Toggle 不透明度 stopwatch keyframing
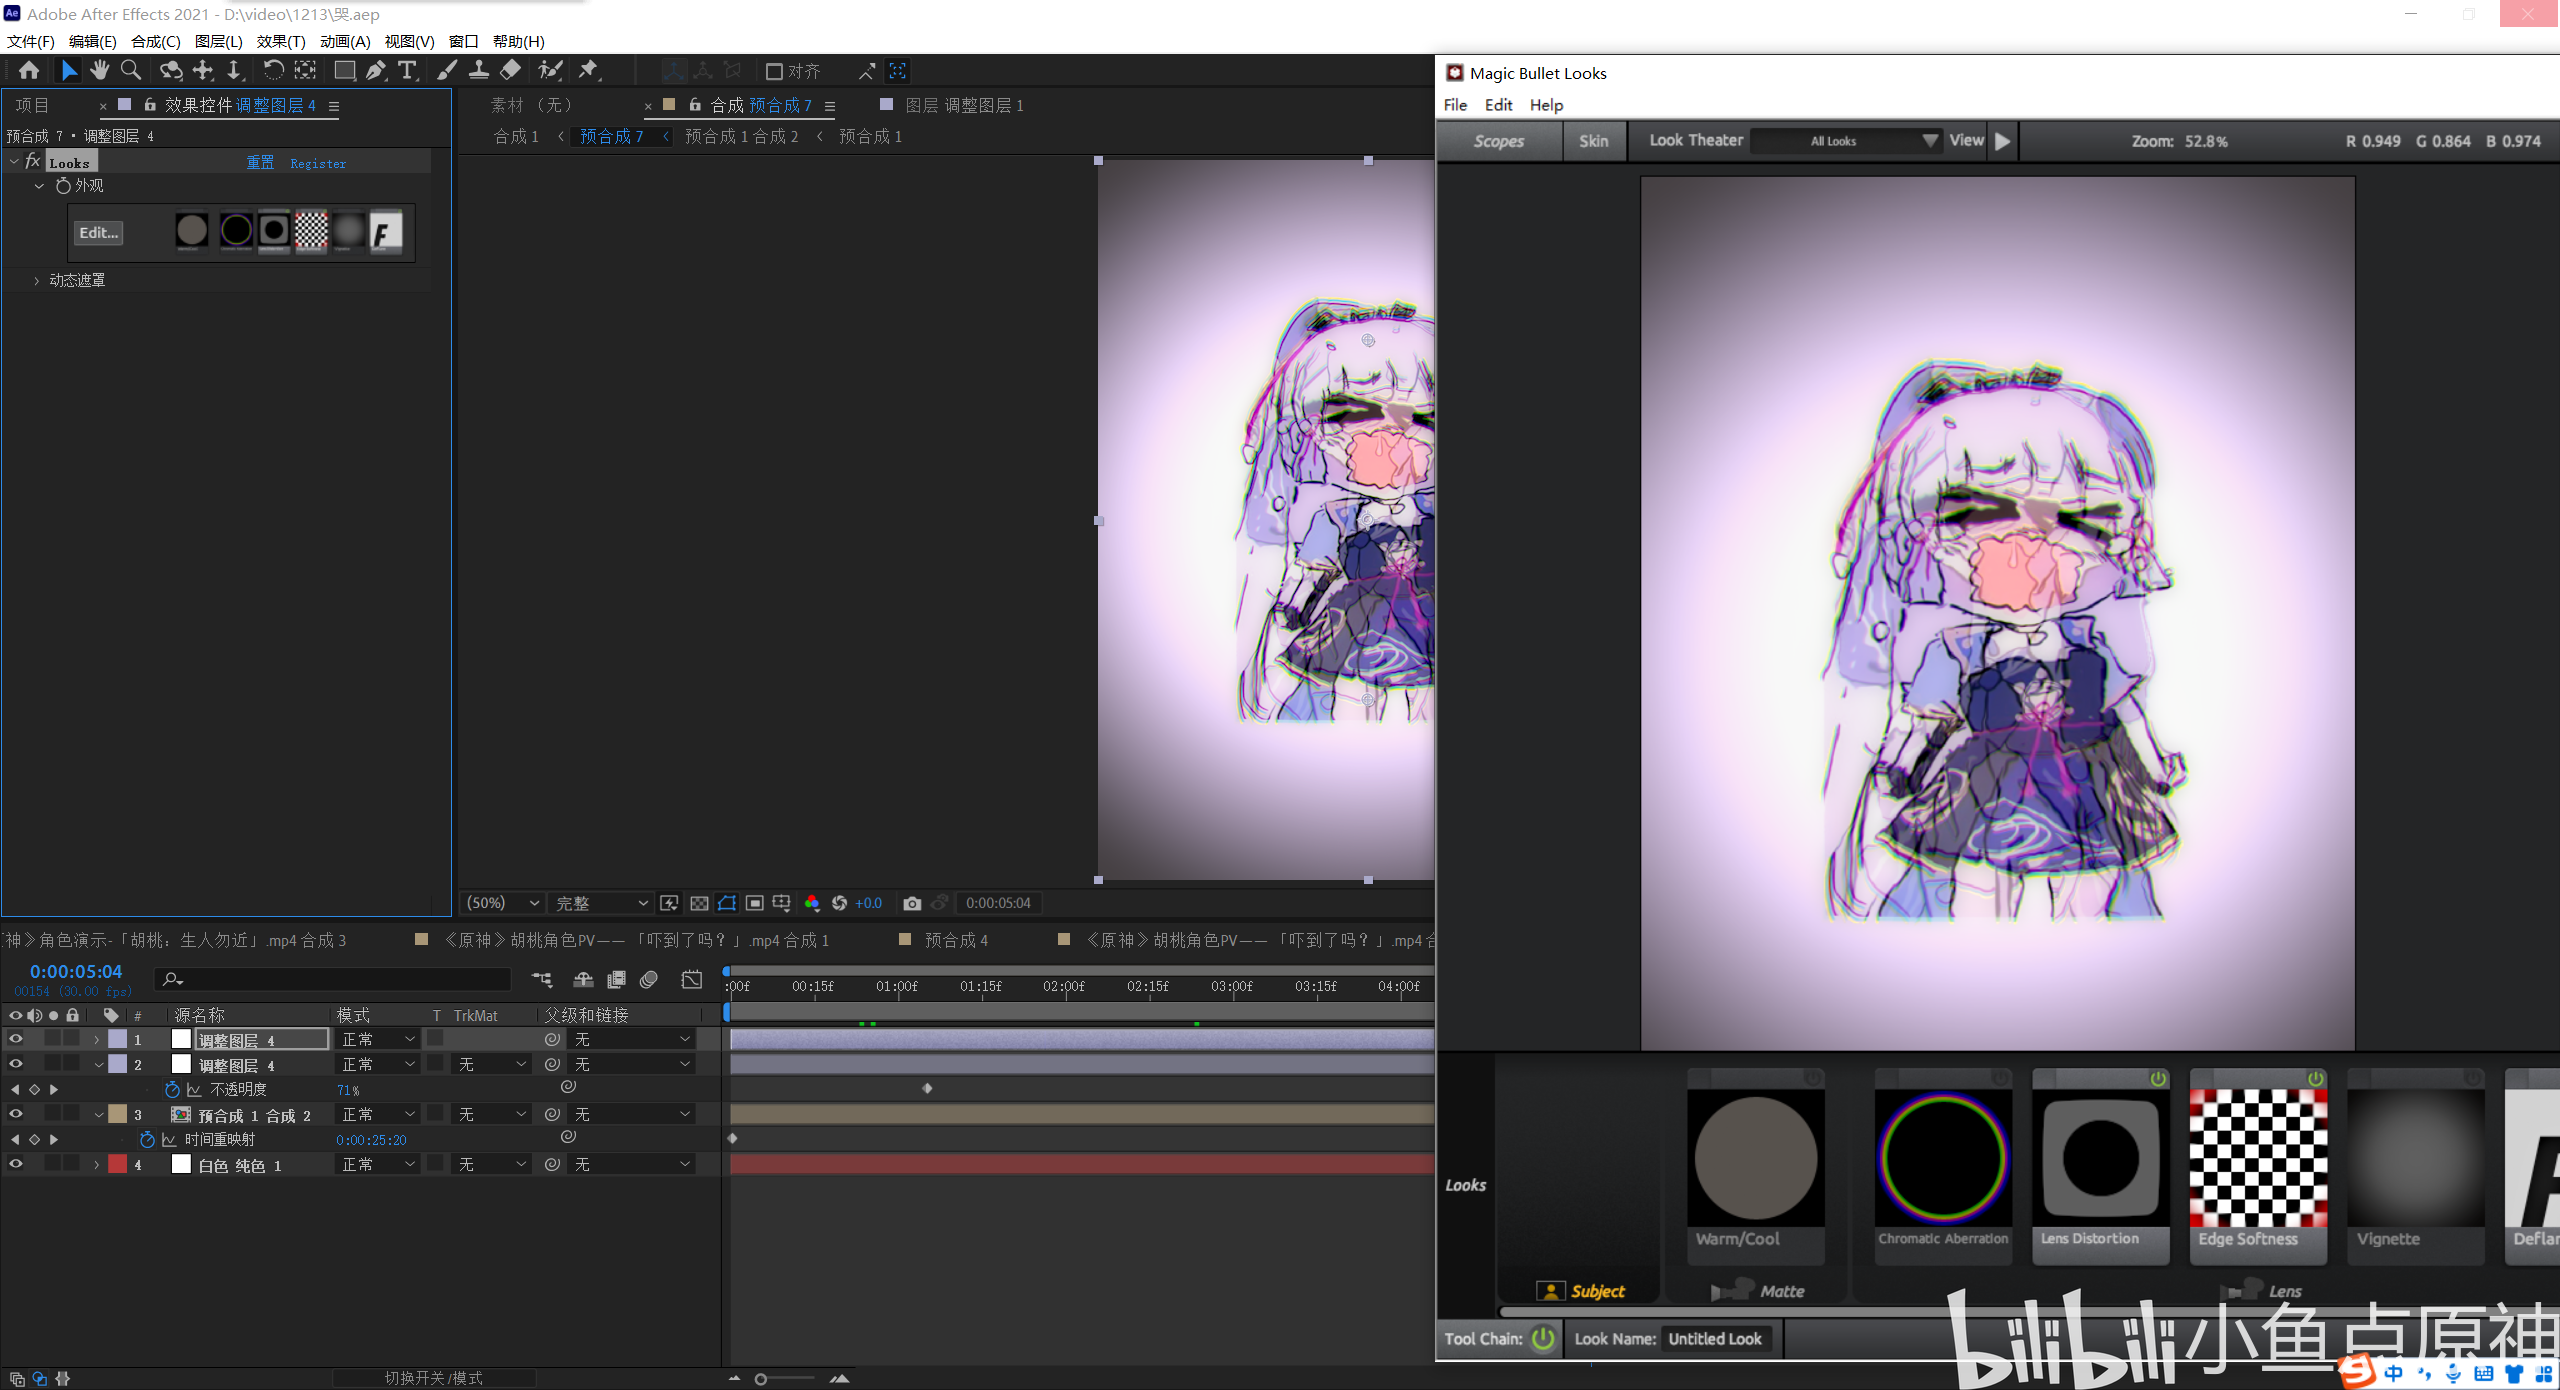The height and width of the screenshot is (1390, 2560). pos(172,1089)
